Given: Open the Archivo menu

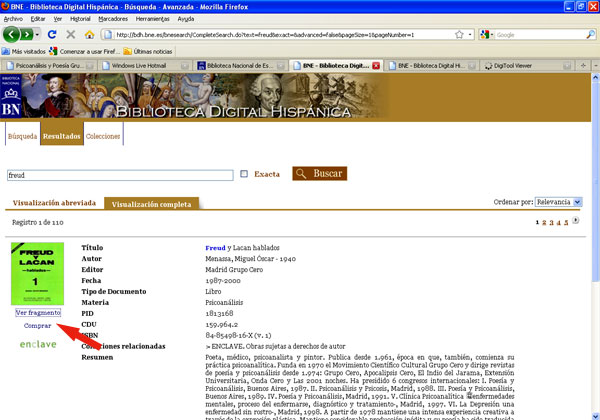Looking at the screenshot, I should [x=13, y=19].
